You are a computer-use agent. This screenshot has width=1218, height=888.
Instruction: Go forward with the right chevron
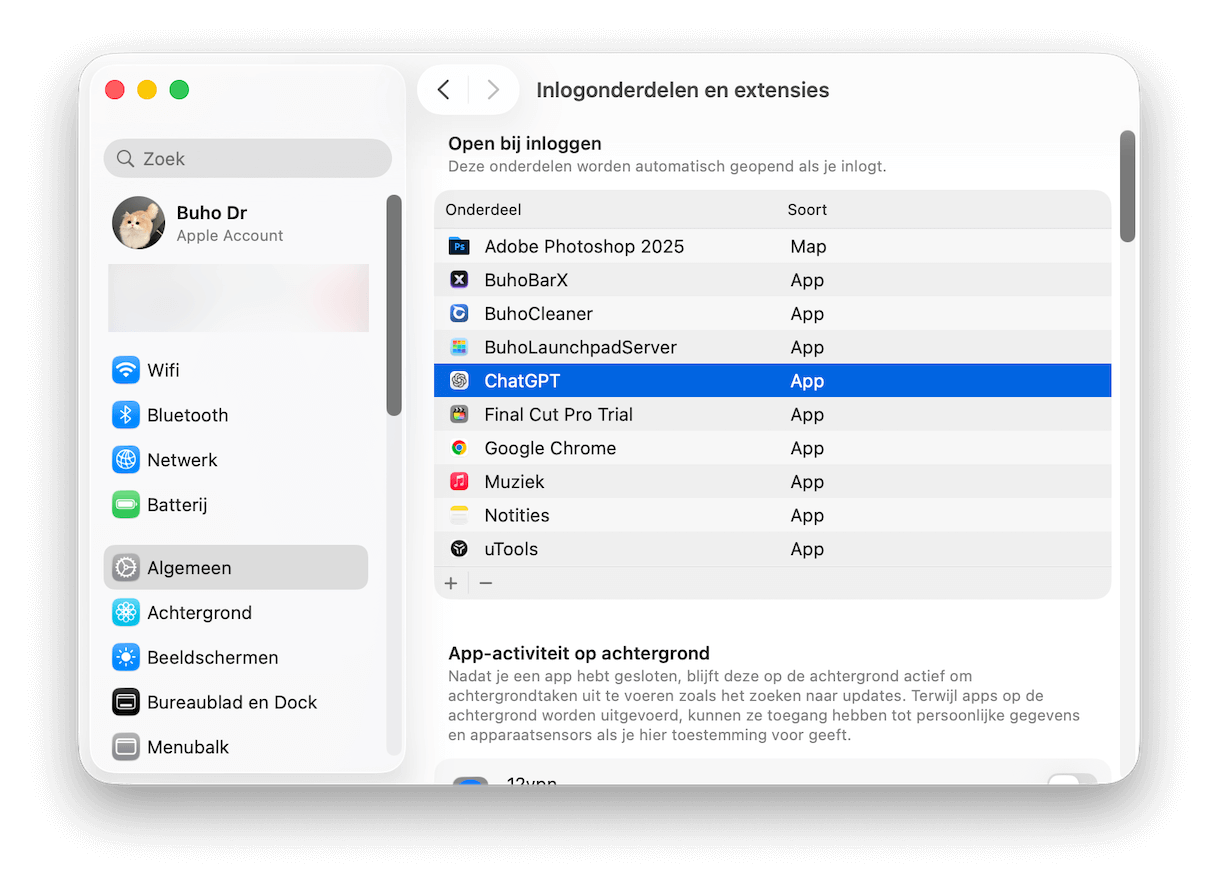point(493,90)
